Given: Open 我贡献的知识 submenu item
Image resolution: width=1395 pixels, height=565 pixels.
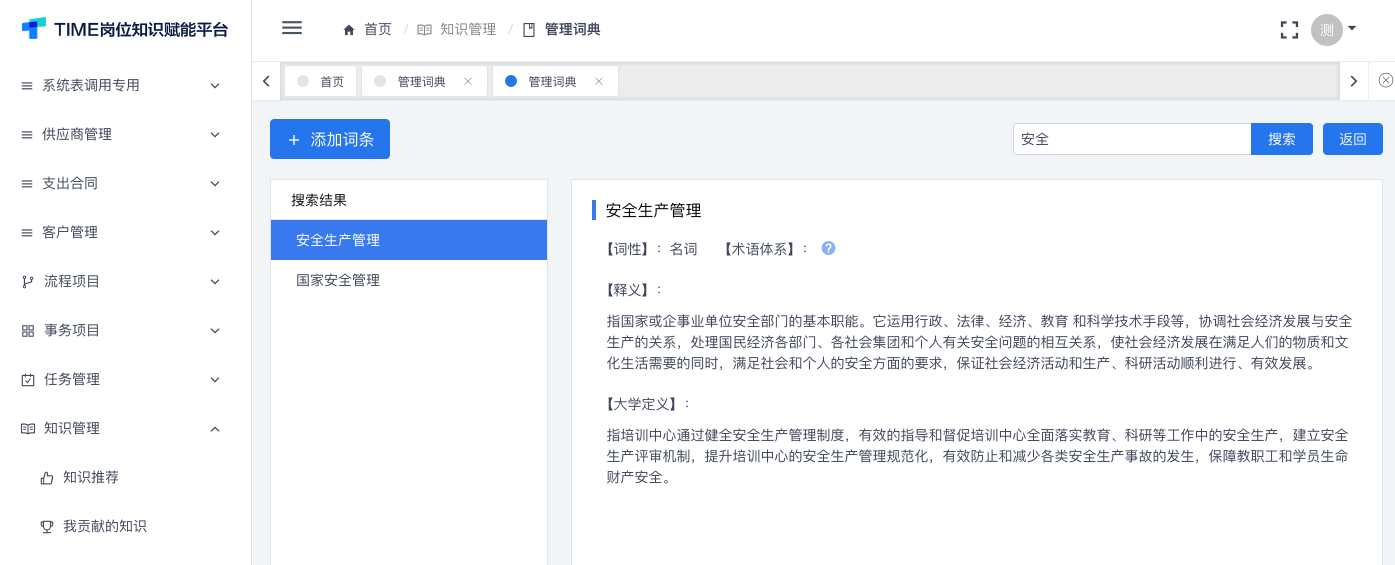Looking at the screenshot, I should pyautogui.click(x=125, y=526).
